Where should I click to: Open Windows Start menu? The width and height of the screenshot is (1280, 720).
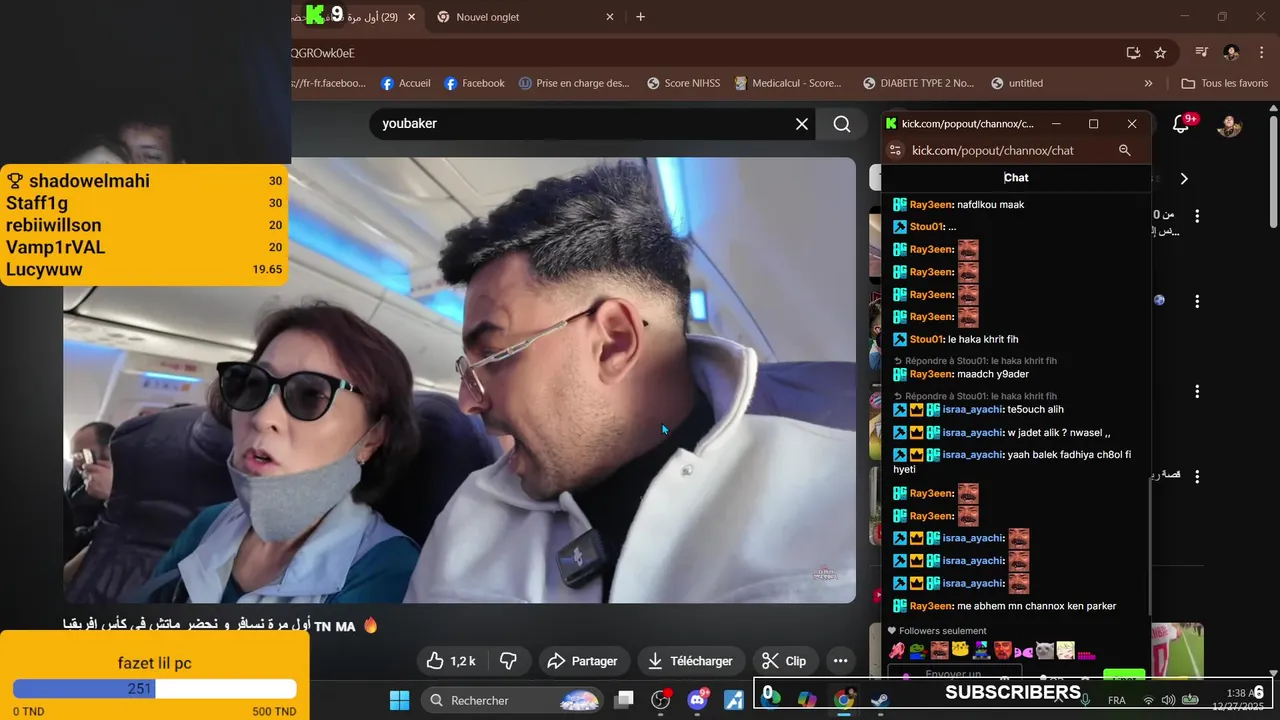click(x=399, y=700)
